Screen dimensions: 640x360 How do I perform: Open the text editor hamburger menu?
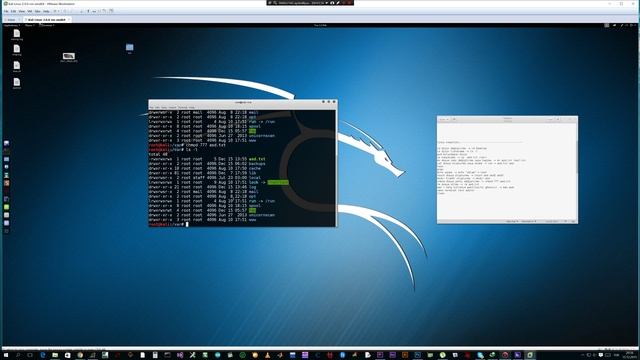(558, 119)
